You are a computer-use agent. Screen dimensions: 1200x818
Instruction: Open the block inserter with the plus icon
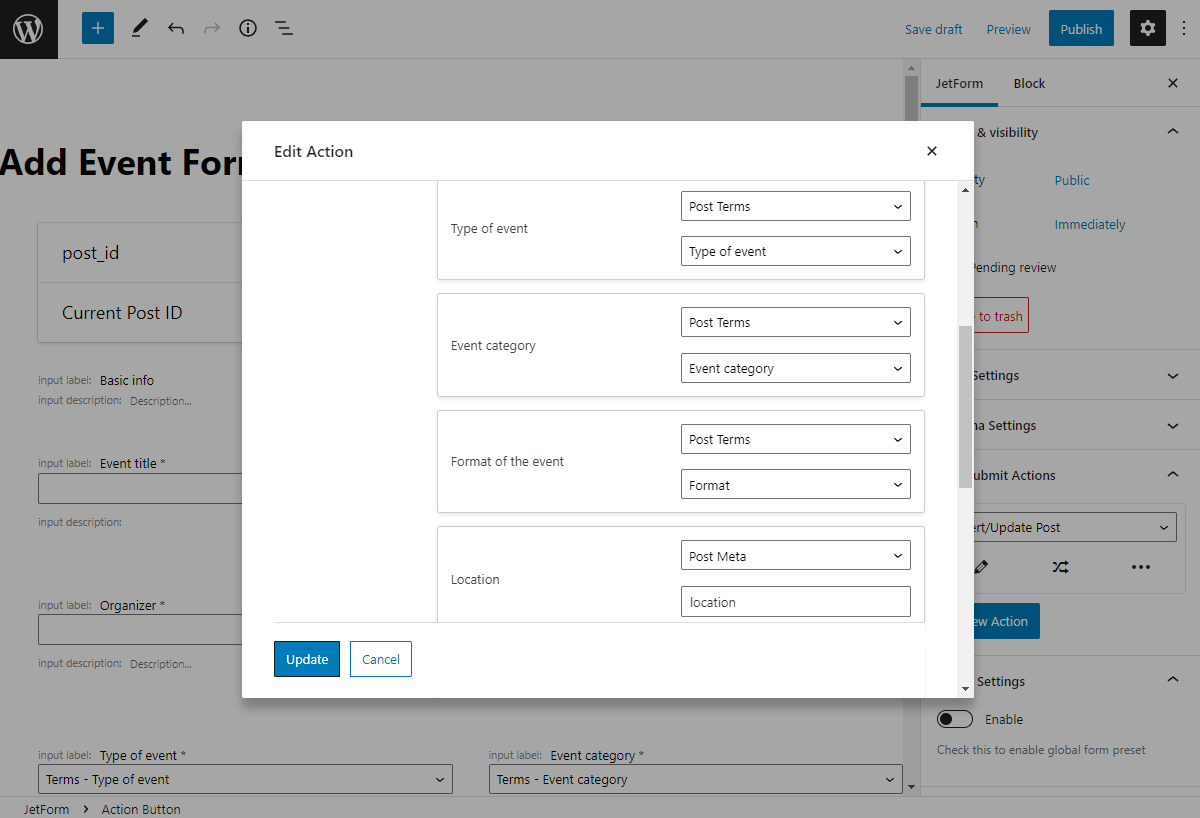click(97, 28)
